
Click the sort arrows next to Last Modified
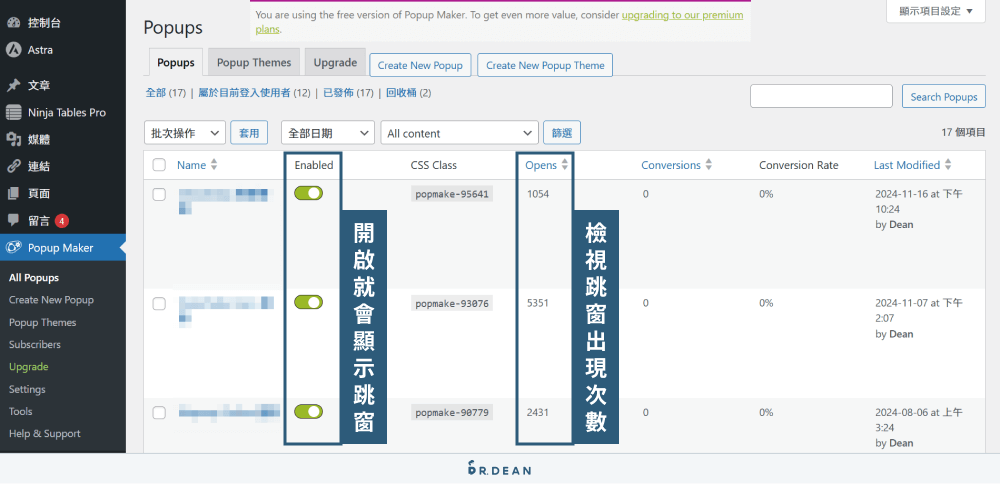(948, 165)
